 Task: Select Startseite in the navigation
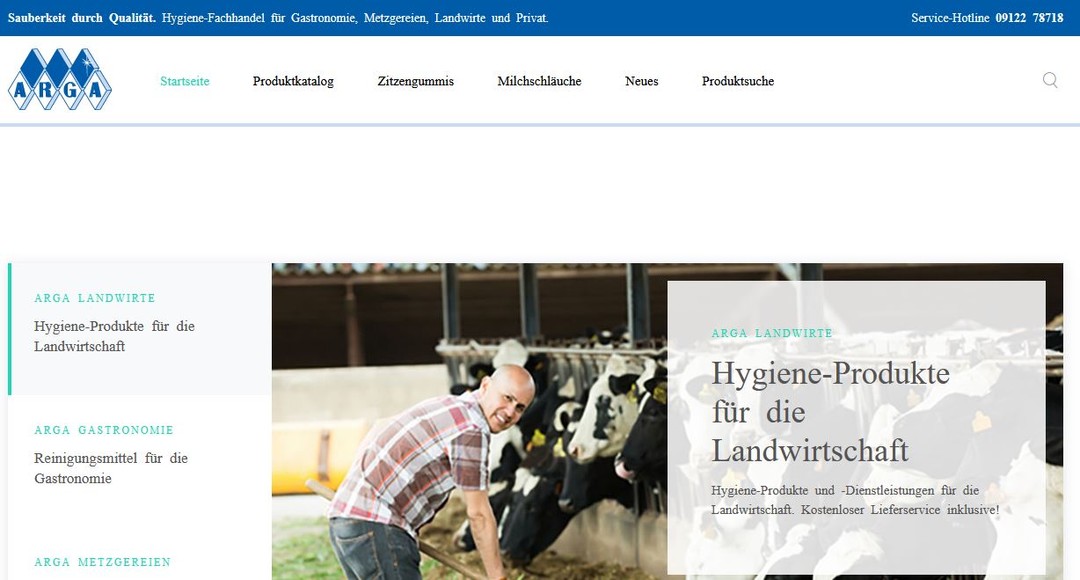click(184, 81)
